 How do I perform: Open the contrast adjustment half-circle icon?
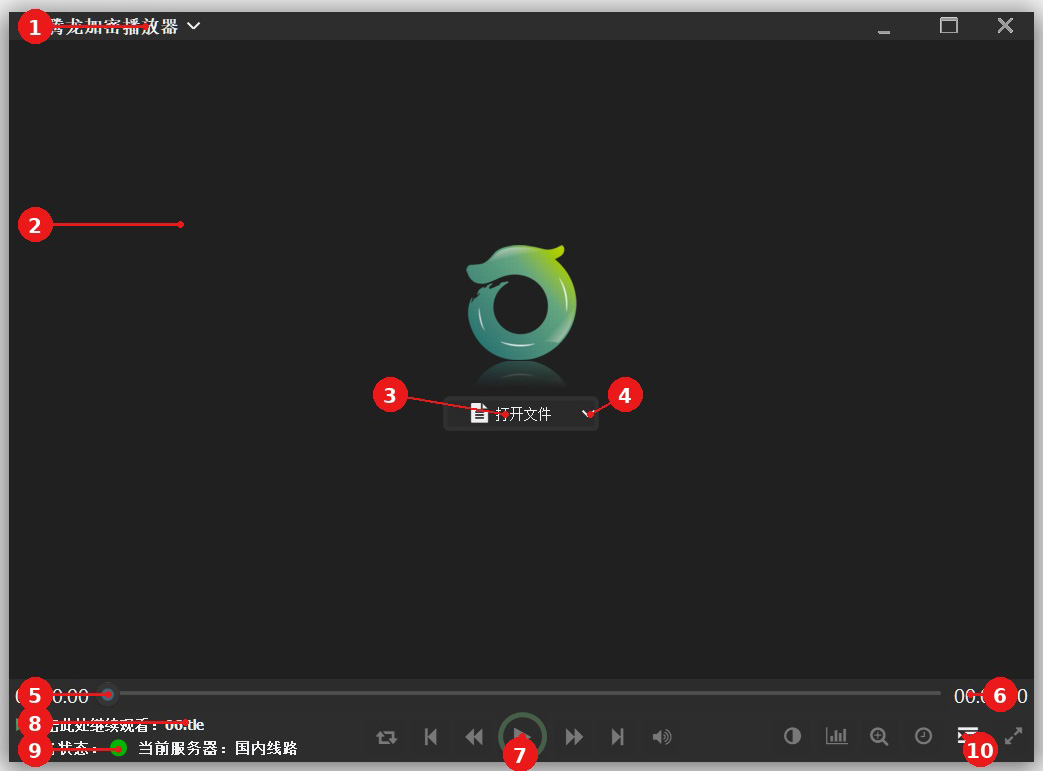(x=792, y=736)
